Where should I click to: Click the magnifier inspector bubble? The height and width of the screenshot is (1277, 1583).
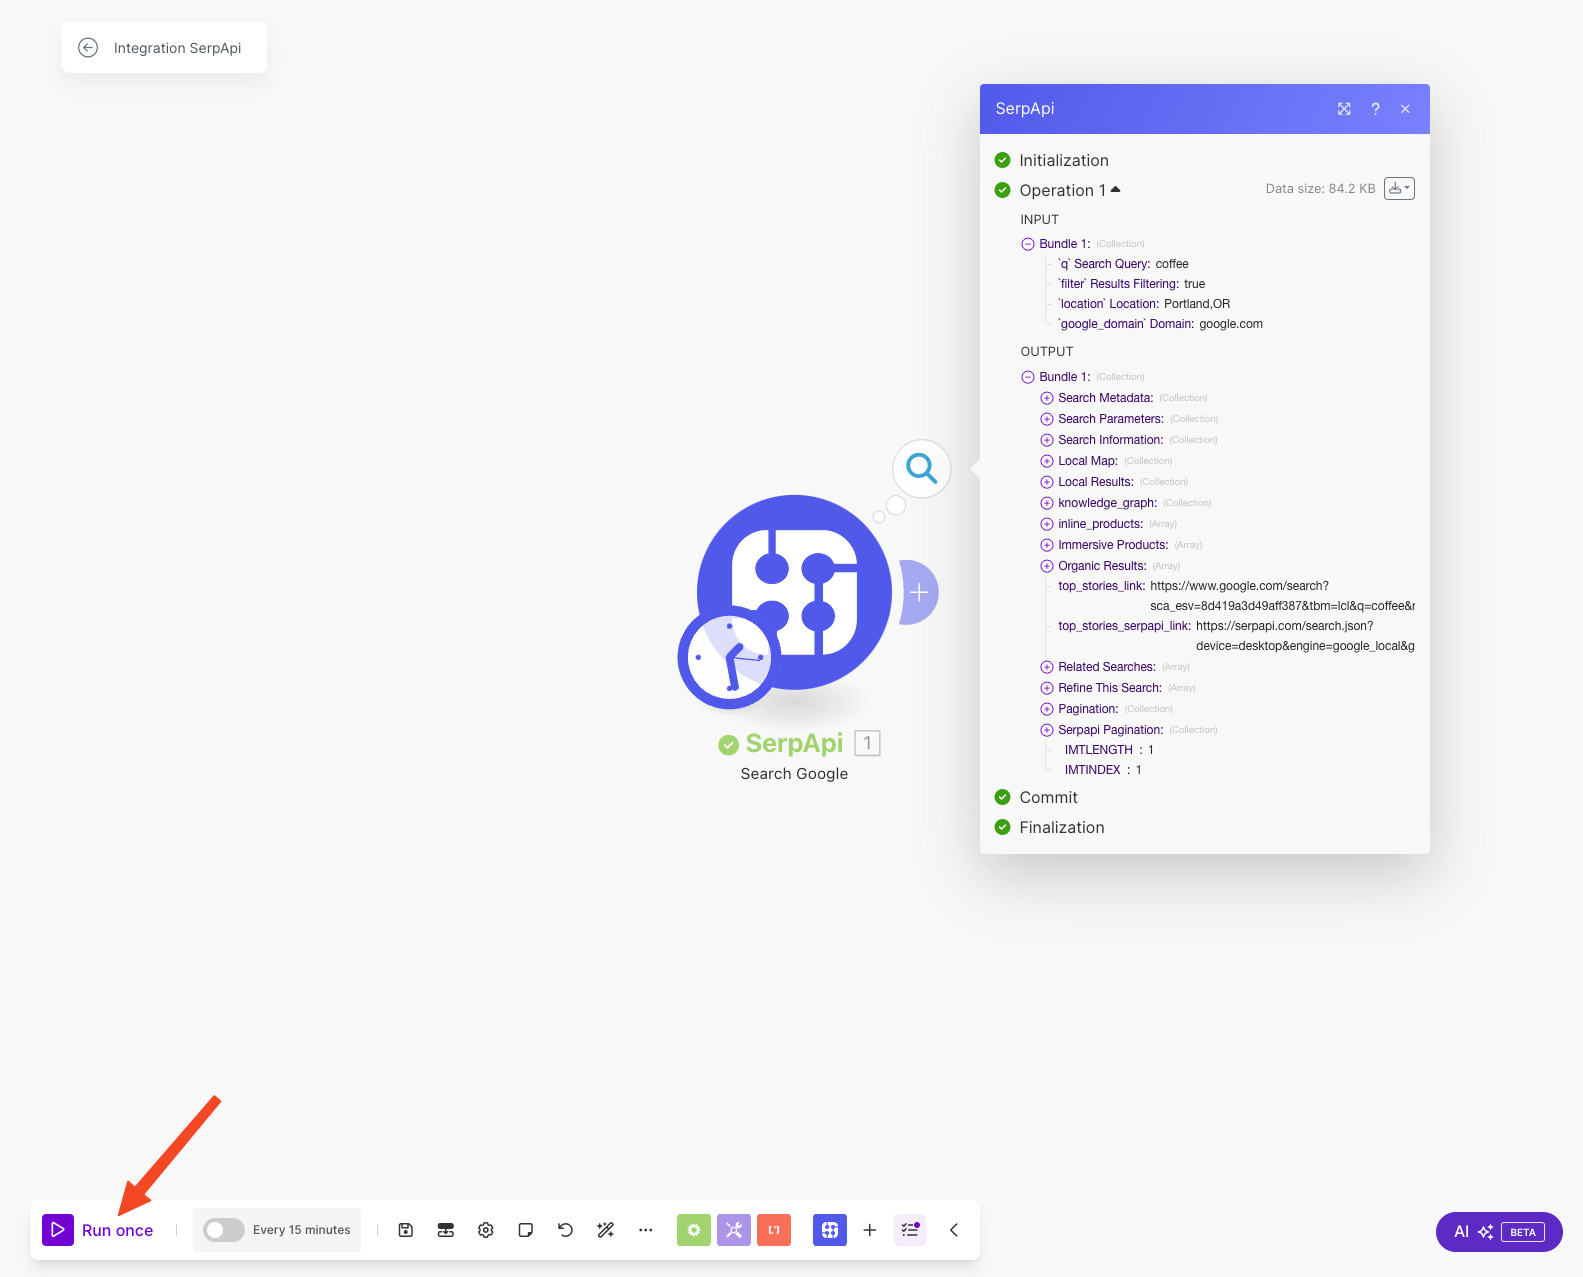click(x=921, y=468)
